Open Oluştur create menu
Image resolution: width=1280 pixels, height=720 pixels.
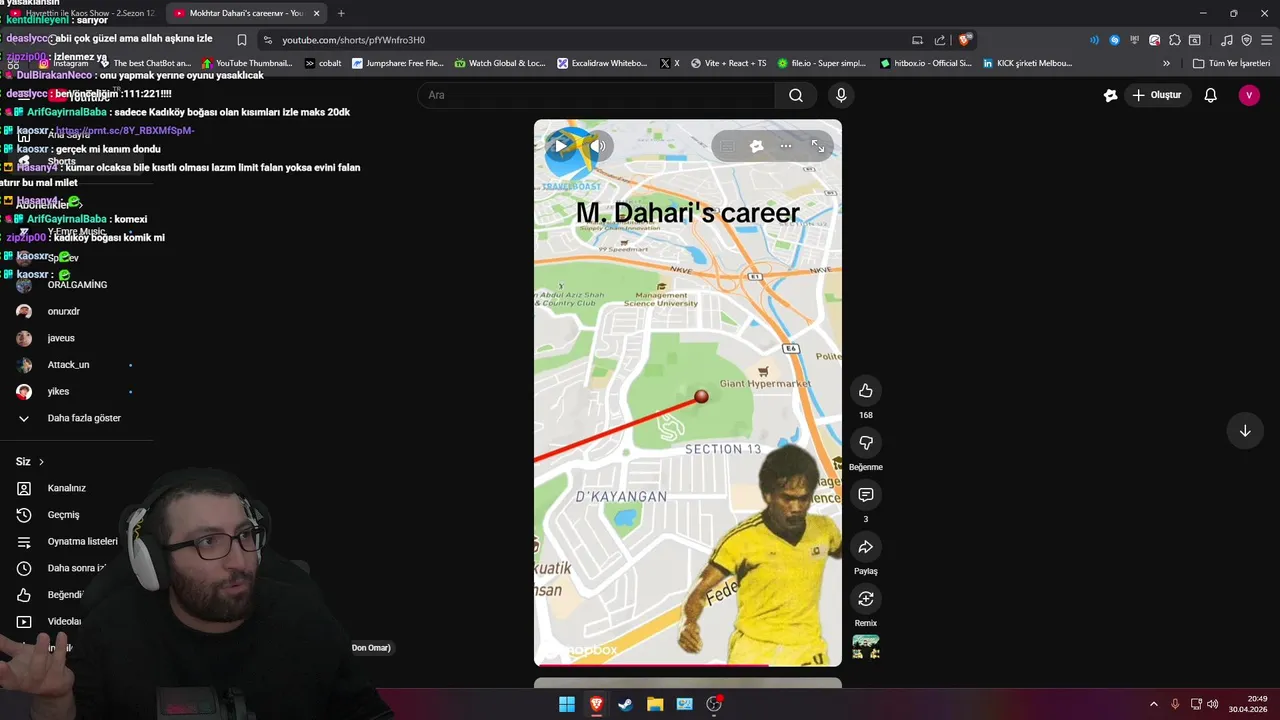point(1157,95)
